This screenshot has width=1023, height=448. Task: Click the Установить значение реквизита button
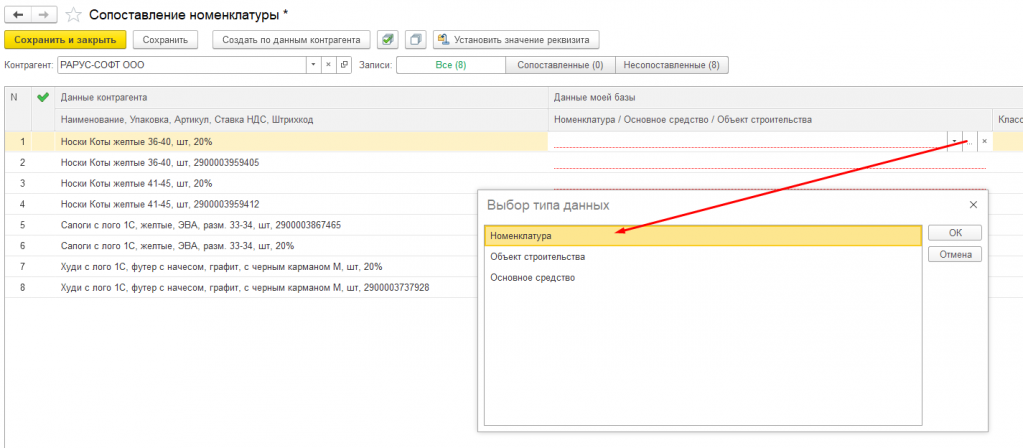click(x=516, y=40)
